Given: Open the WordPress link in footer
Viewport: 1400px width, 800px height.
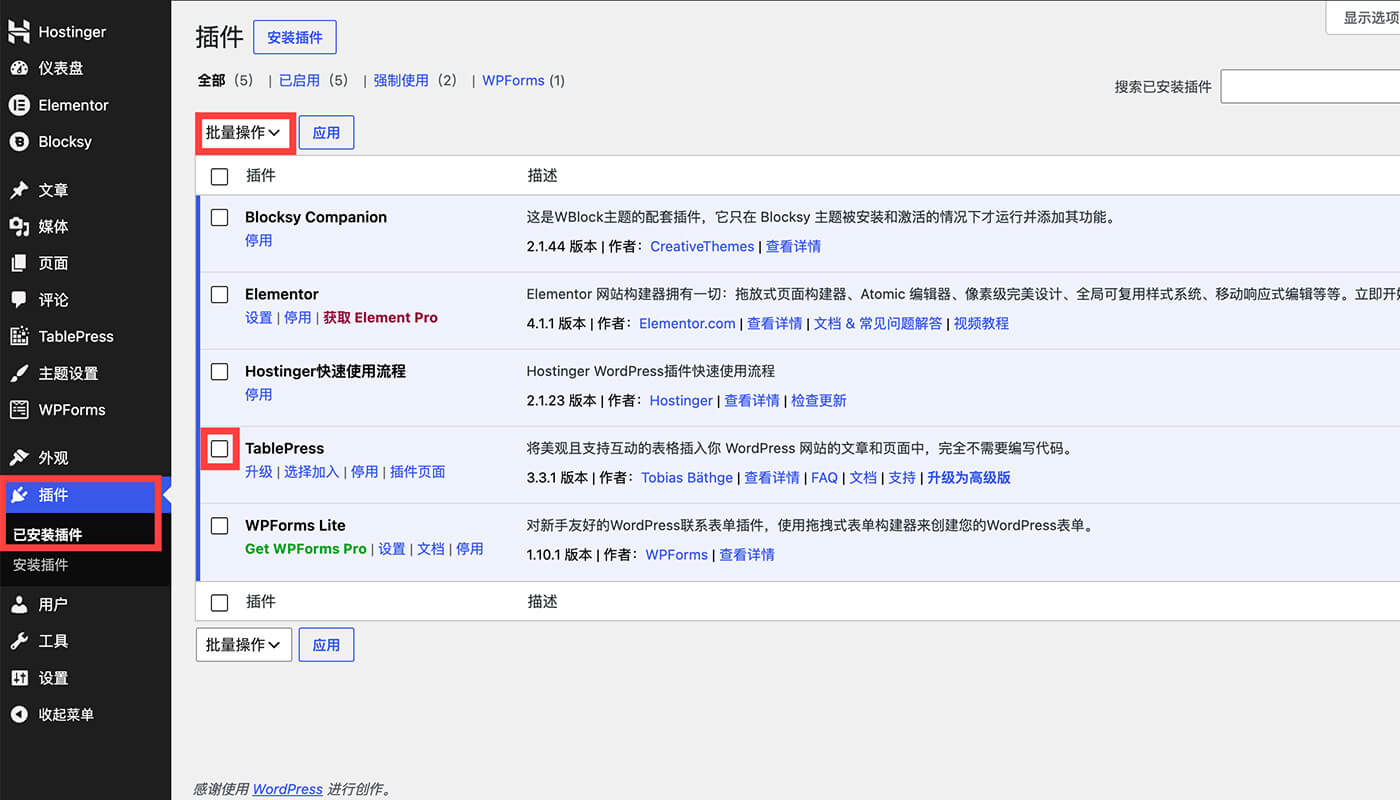Looking at the screenshot, I should click(x=287, y=789).
